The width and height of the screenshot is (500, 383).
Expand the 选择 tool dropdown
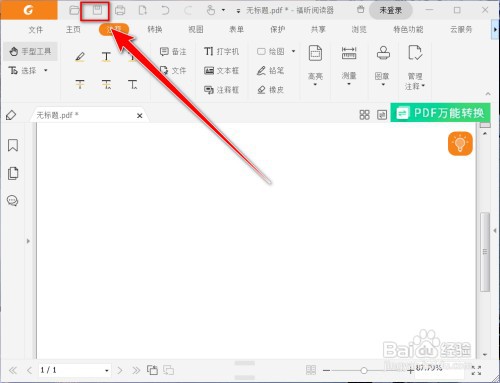46,70
